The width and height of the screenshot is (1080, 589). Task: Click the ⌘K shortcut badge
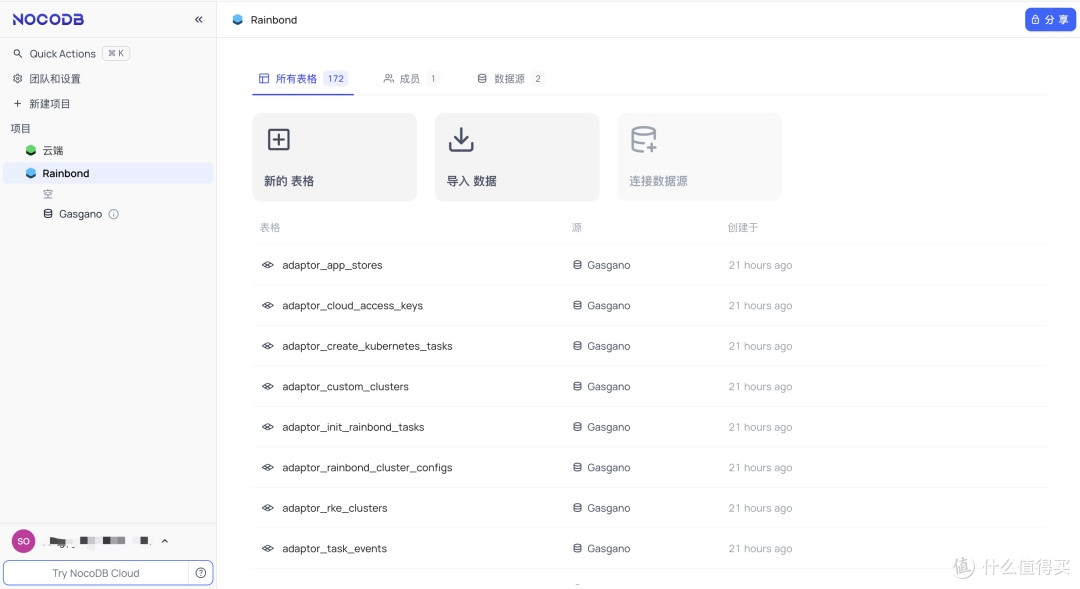(x=116, y=53)
